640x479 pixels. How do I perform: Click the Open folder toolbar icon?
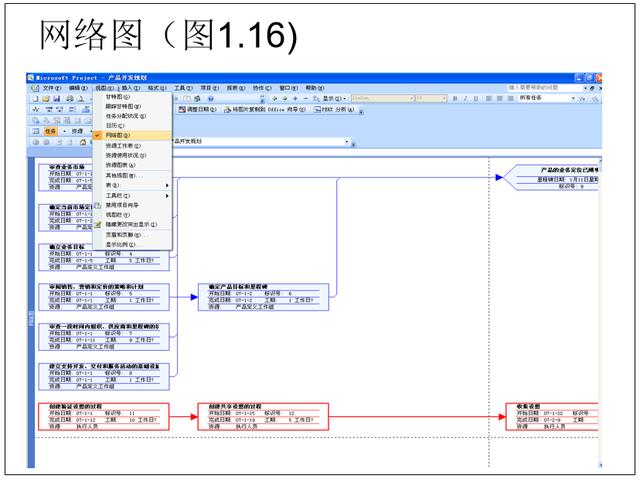(46, 99)
